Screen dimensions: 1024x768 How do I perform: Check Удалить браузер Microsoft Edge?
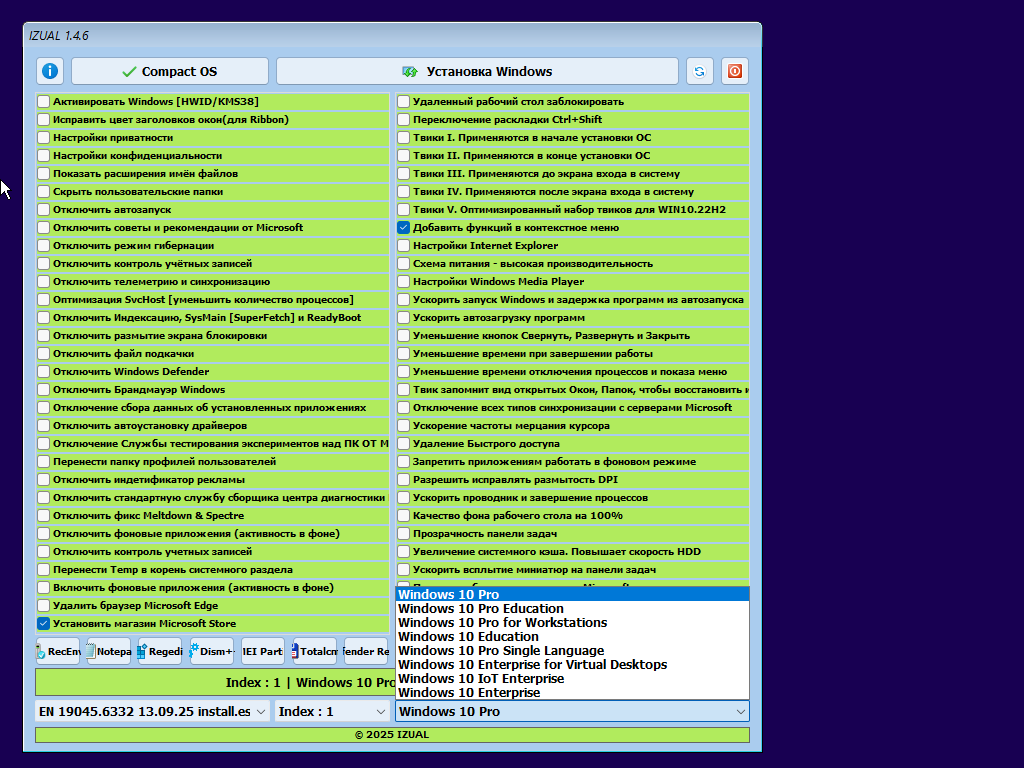(44, 605)
